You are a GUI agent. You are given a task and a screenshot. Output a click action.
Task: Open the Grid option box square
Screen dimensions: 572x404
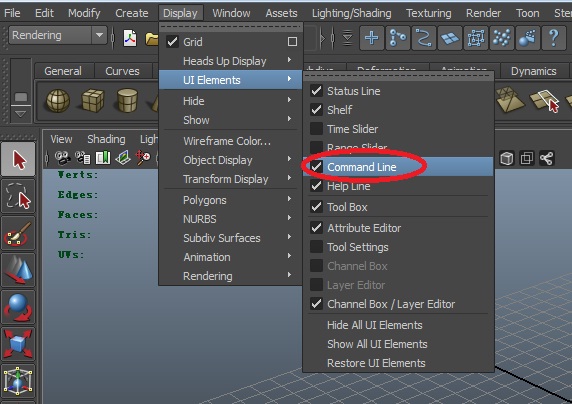pyautogui.click(x=292, y=42)
